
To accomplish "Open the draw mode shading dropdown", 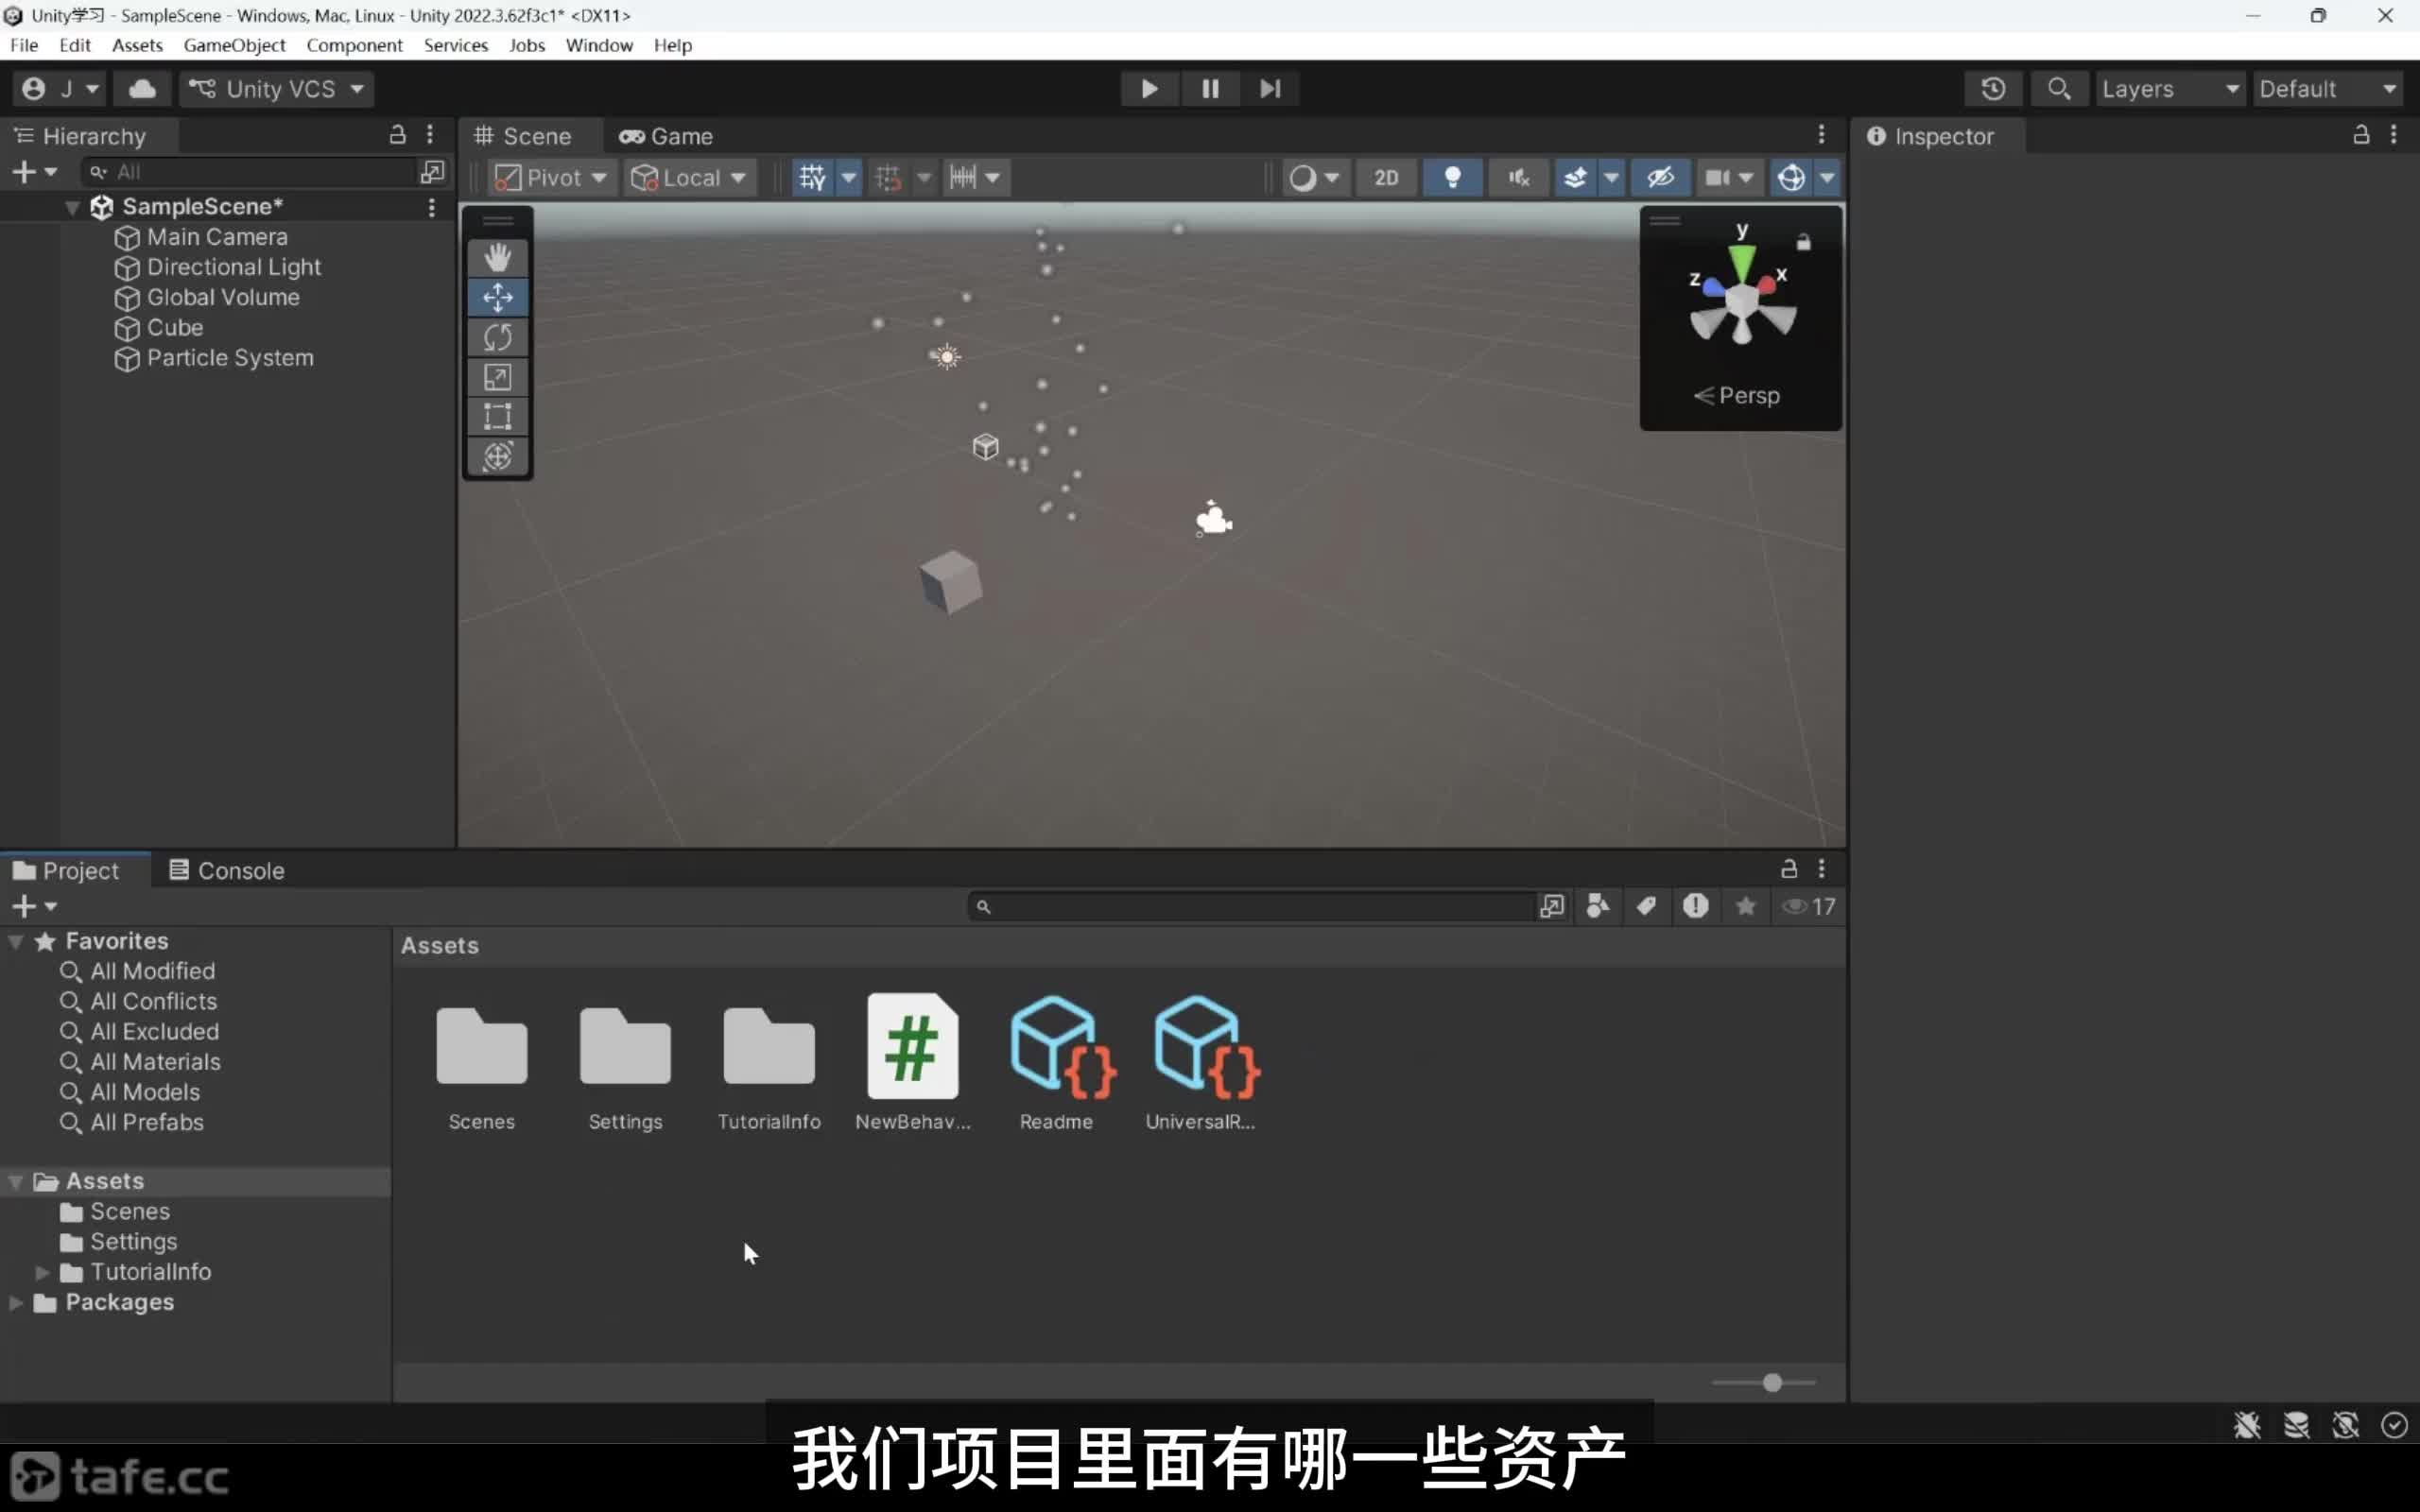I will coord(1314,178).
